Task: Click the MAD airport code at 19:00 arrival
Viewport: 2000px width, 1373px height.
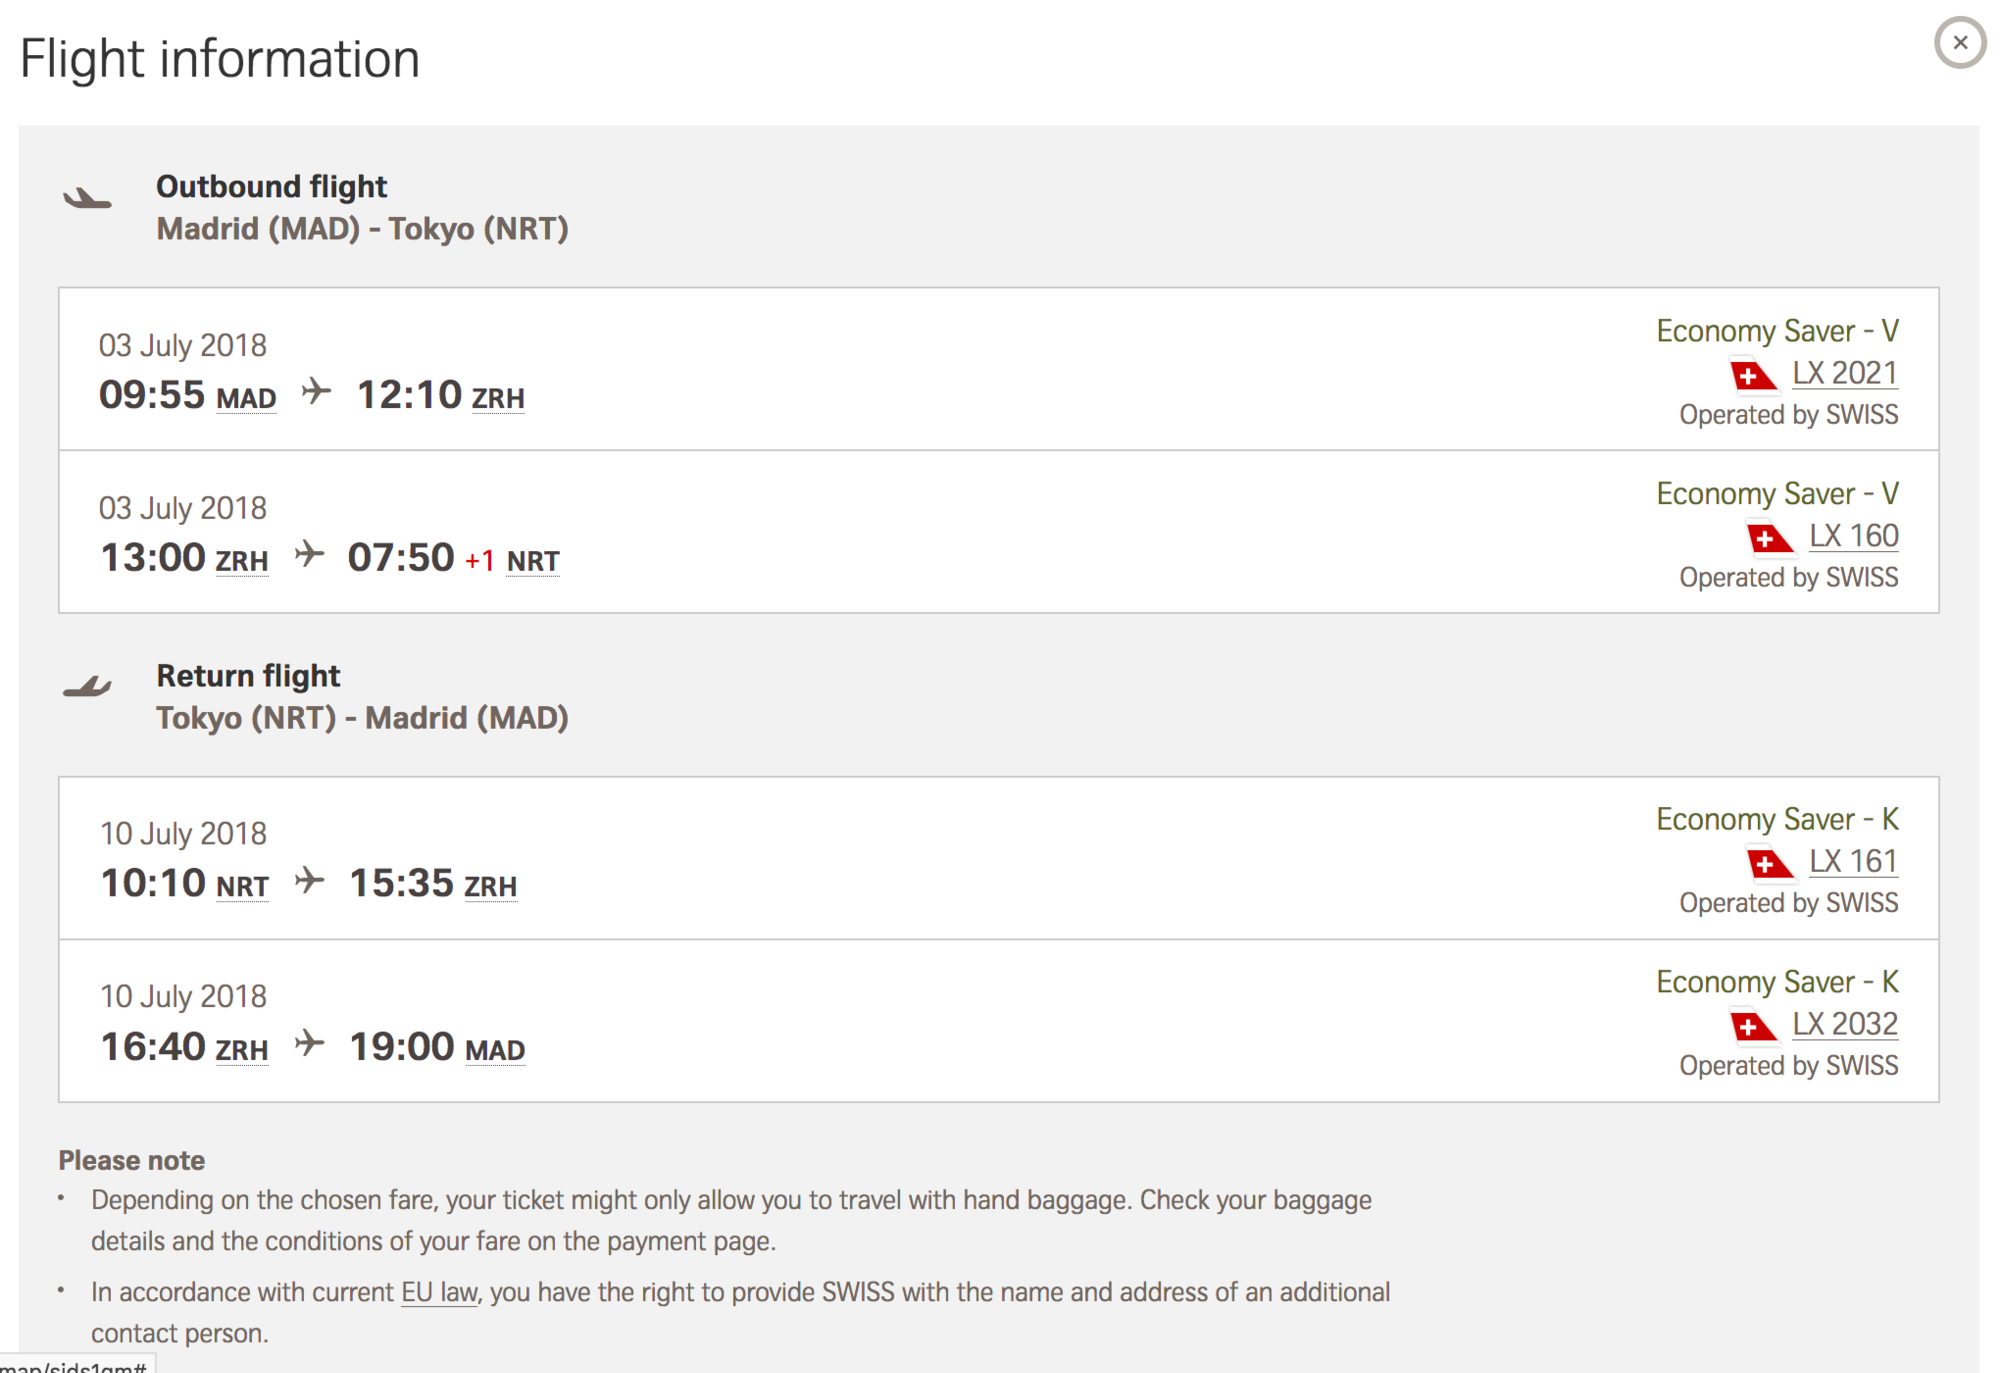Action: tap(495, 1050)
